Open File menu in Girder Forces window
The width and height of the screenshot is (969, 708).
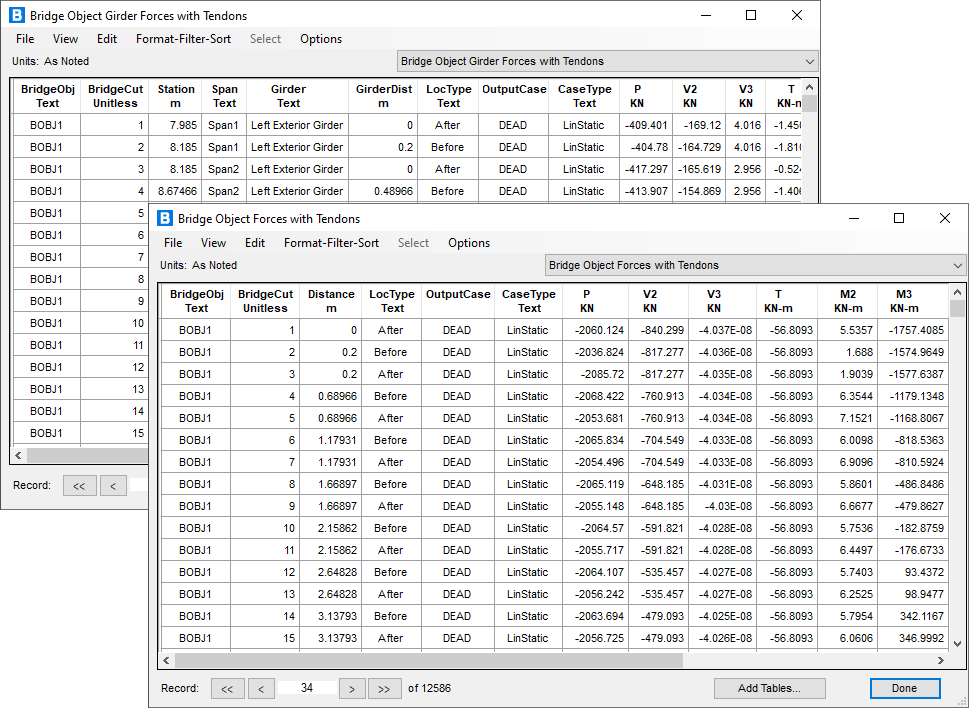click(x=25, y=39)
